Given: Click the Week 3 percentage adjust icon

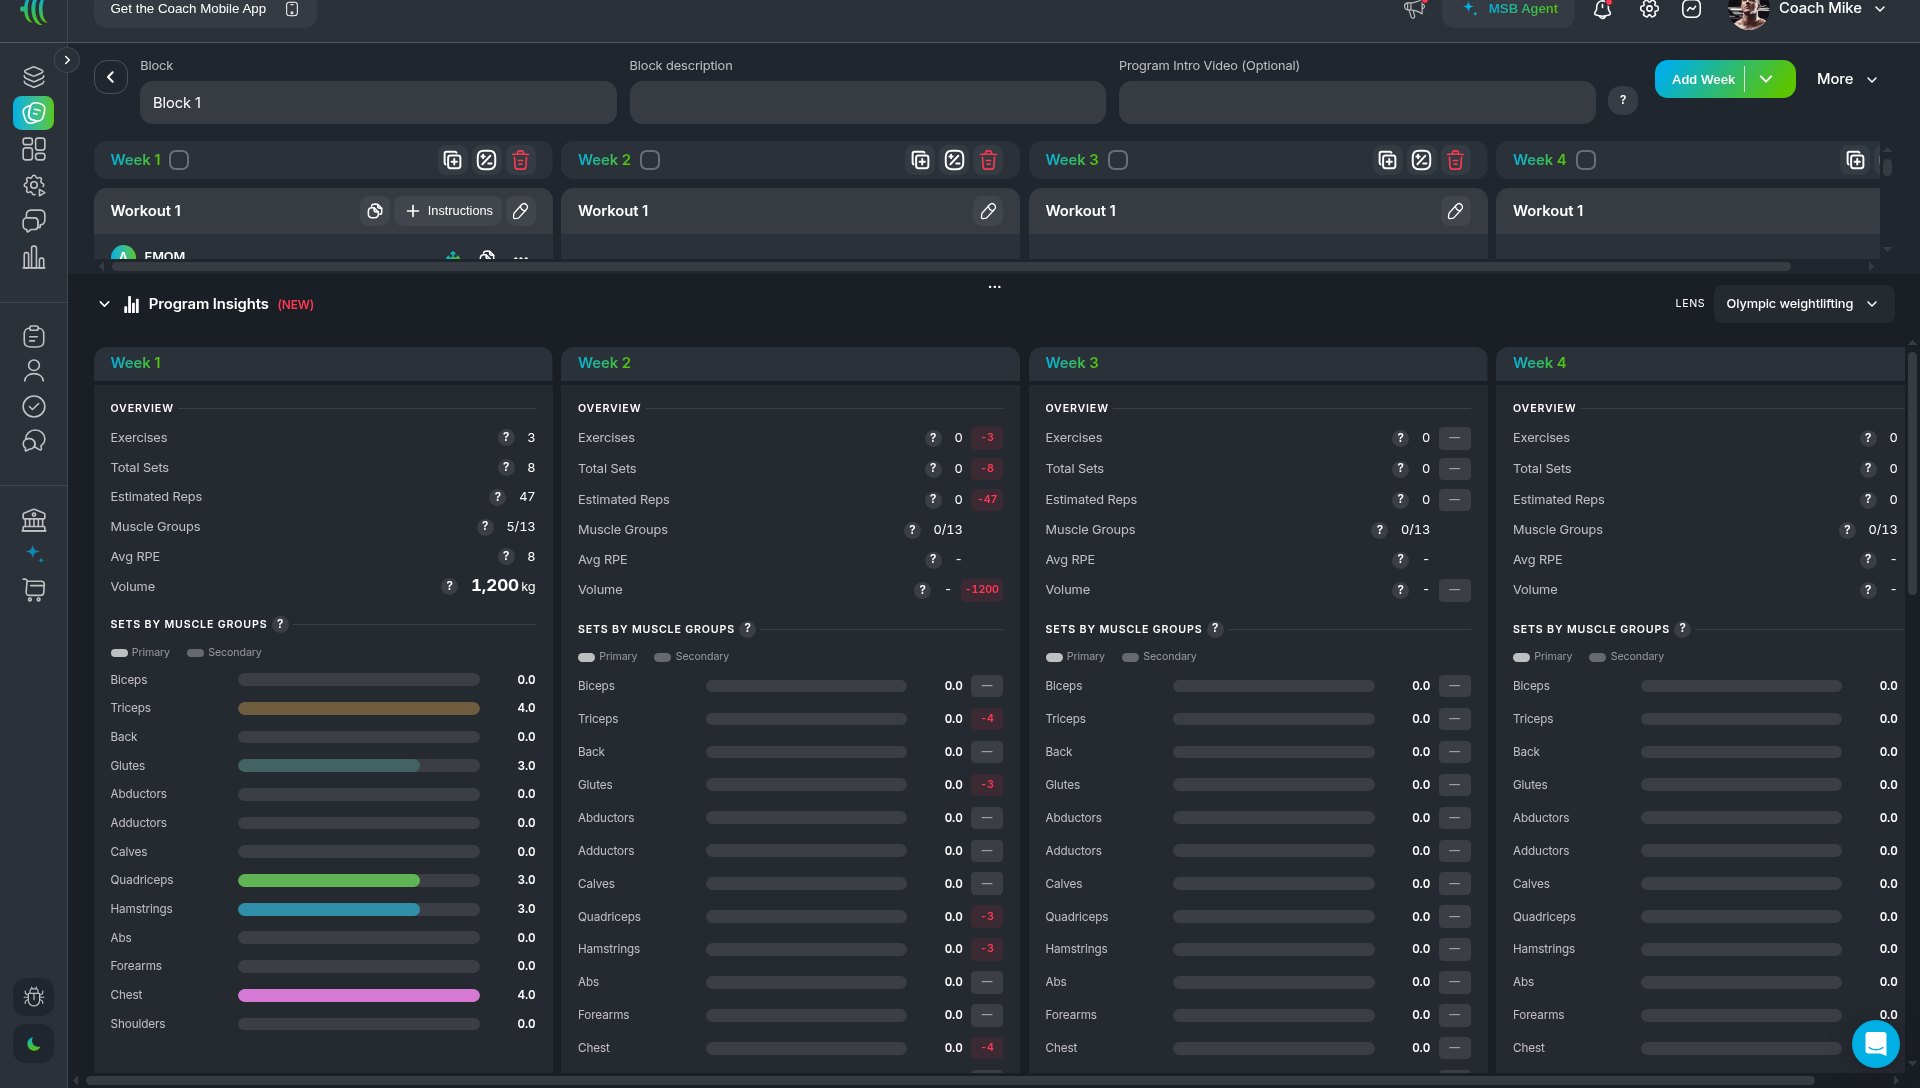Looking at the screenshot, I should 1422,160.
